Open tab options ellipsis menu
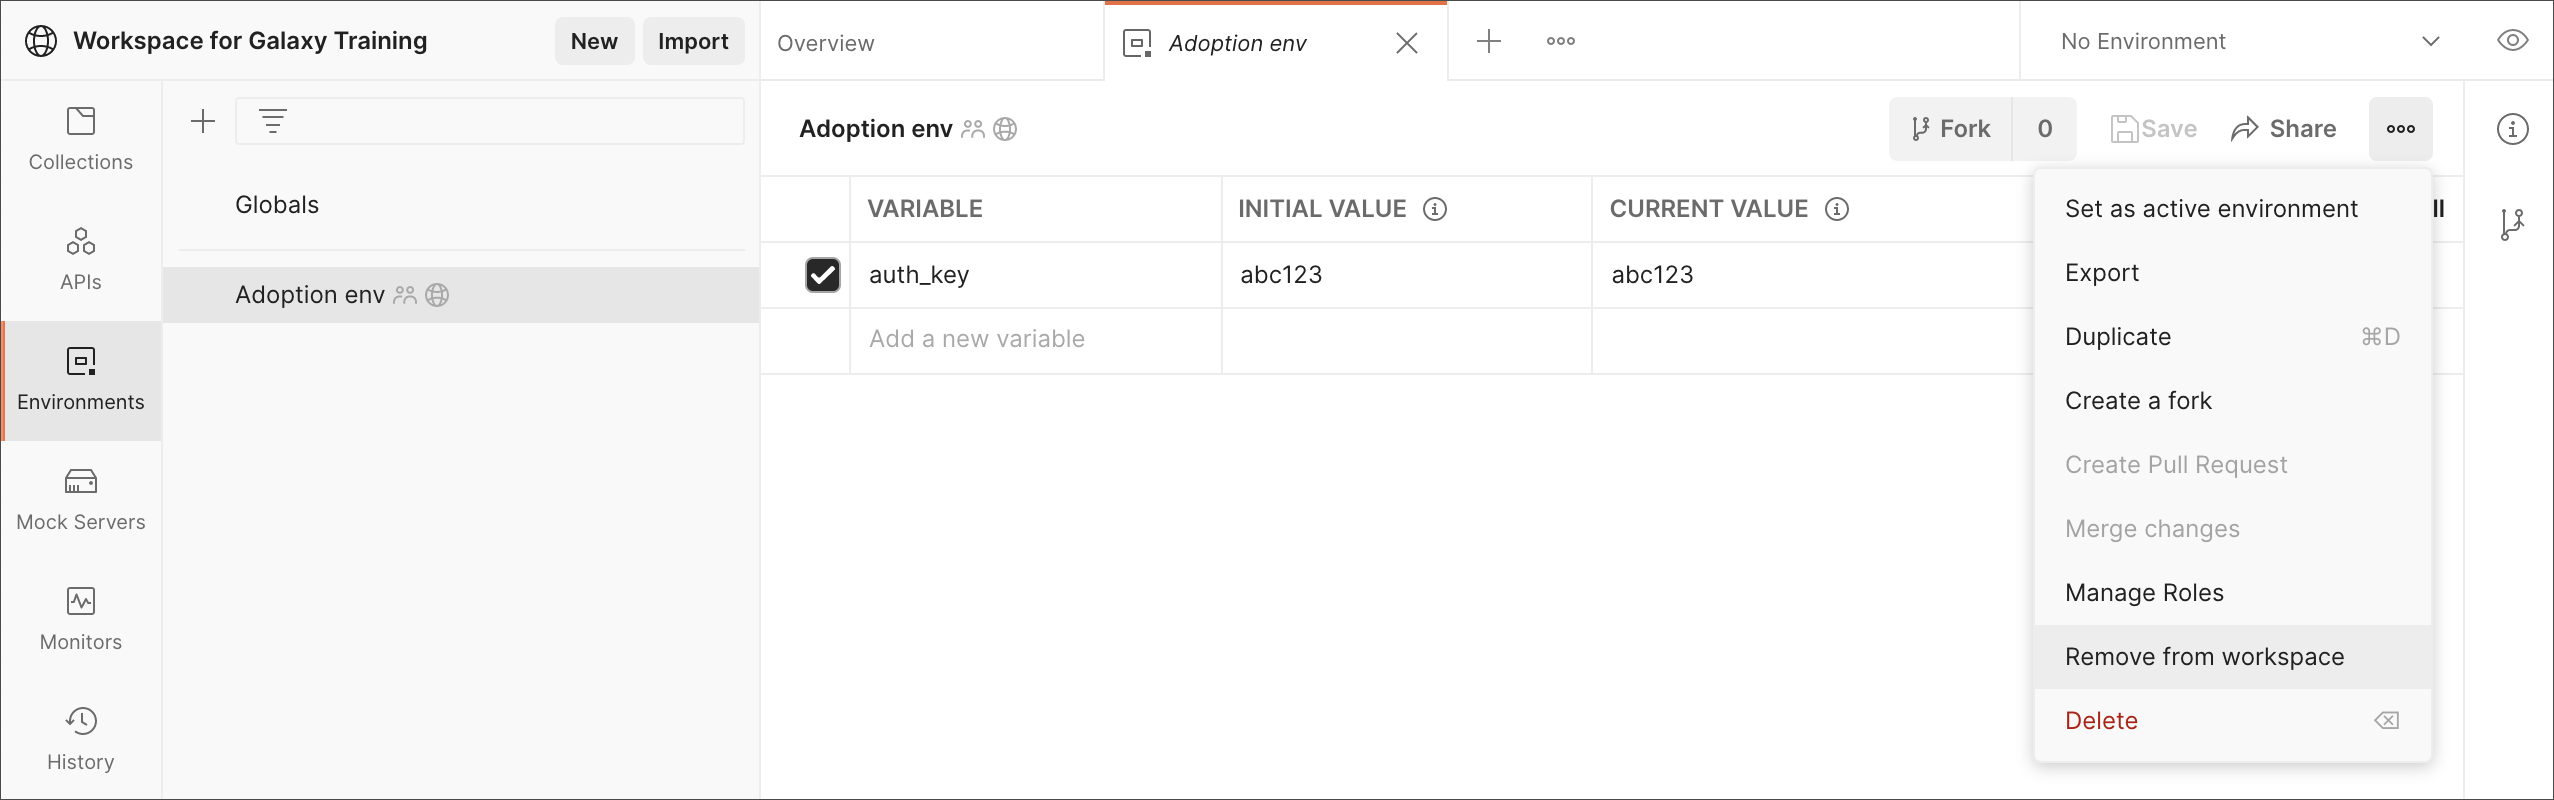The height and width of the screenshot is (800, 2554). tap(1561, 41)
